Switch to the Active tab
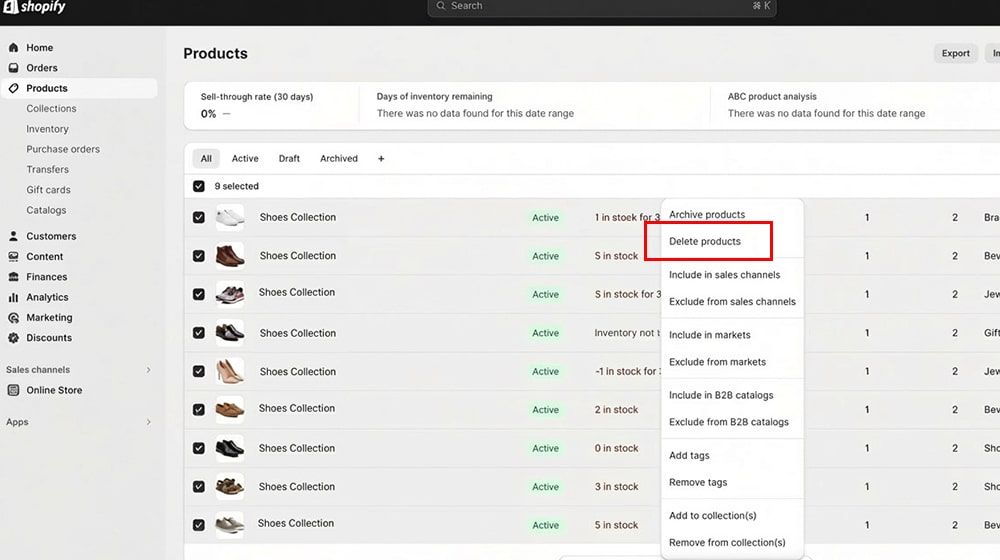The image size is (1000, 560). coord(245,159)
